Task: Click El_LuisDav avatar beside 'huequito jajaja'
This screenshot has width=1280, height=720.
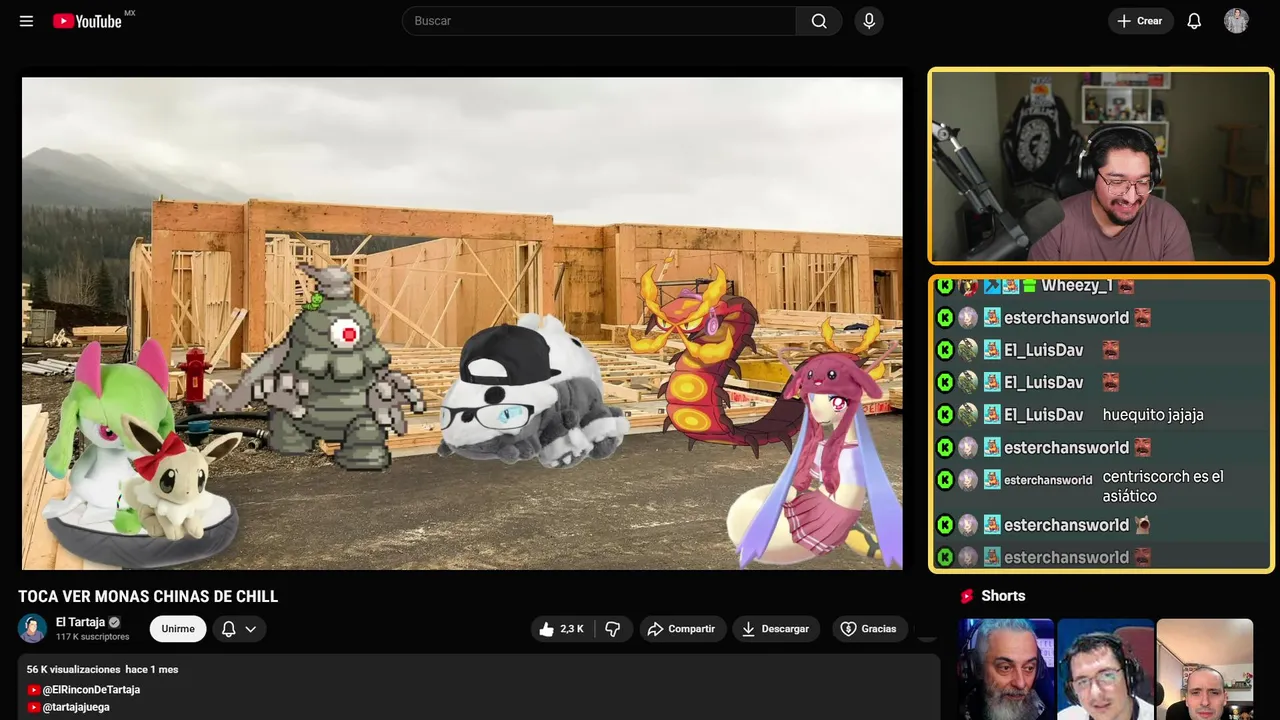Action: tap(968, 415)
